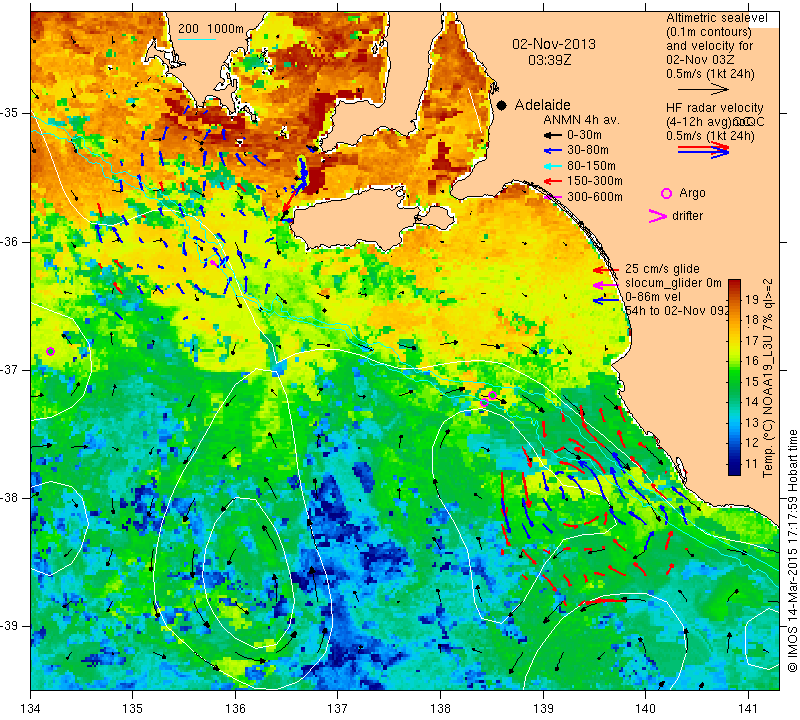The height and width of the screenshot is (720, 800).
Task: Click the red 150-300m legend arrow
Action: [x=553, y=181]
